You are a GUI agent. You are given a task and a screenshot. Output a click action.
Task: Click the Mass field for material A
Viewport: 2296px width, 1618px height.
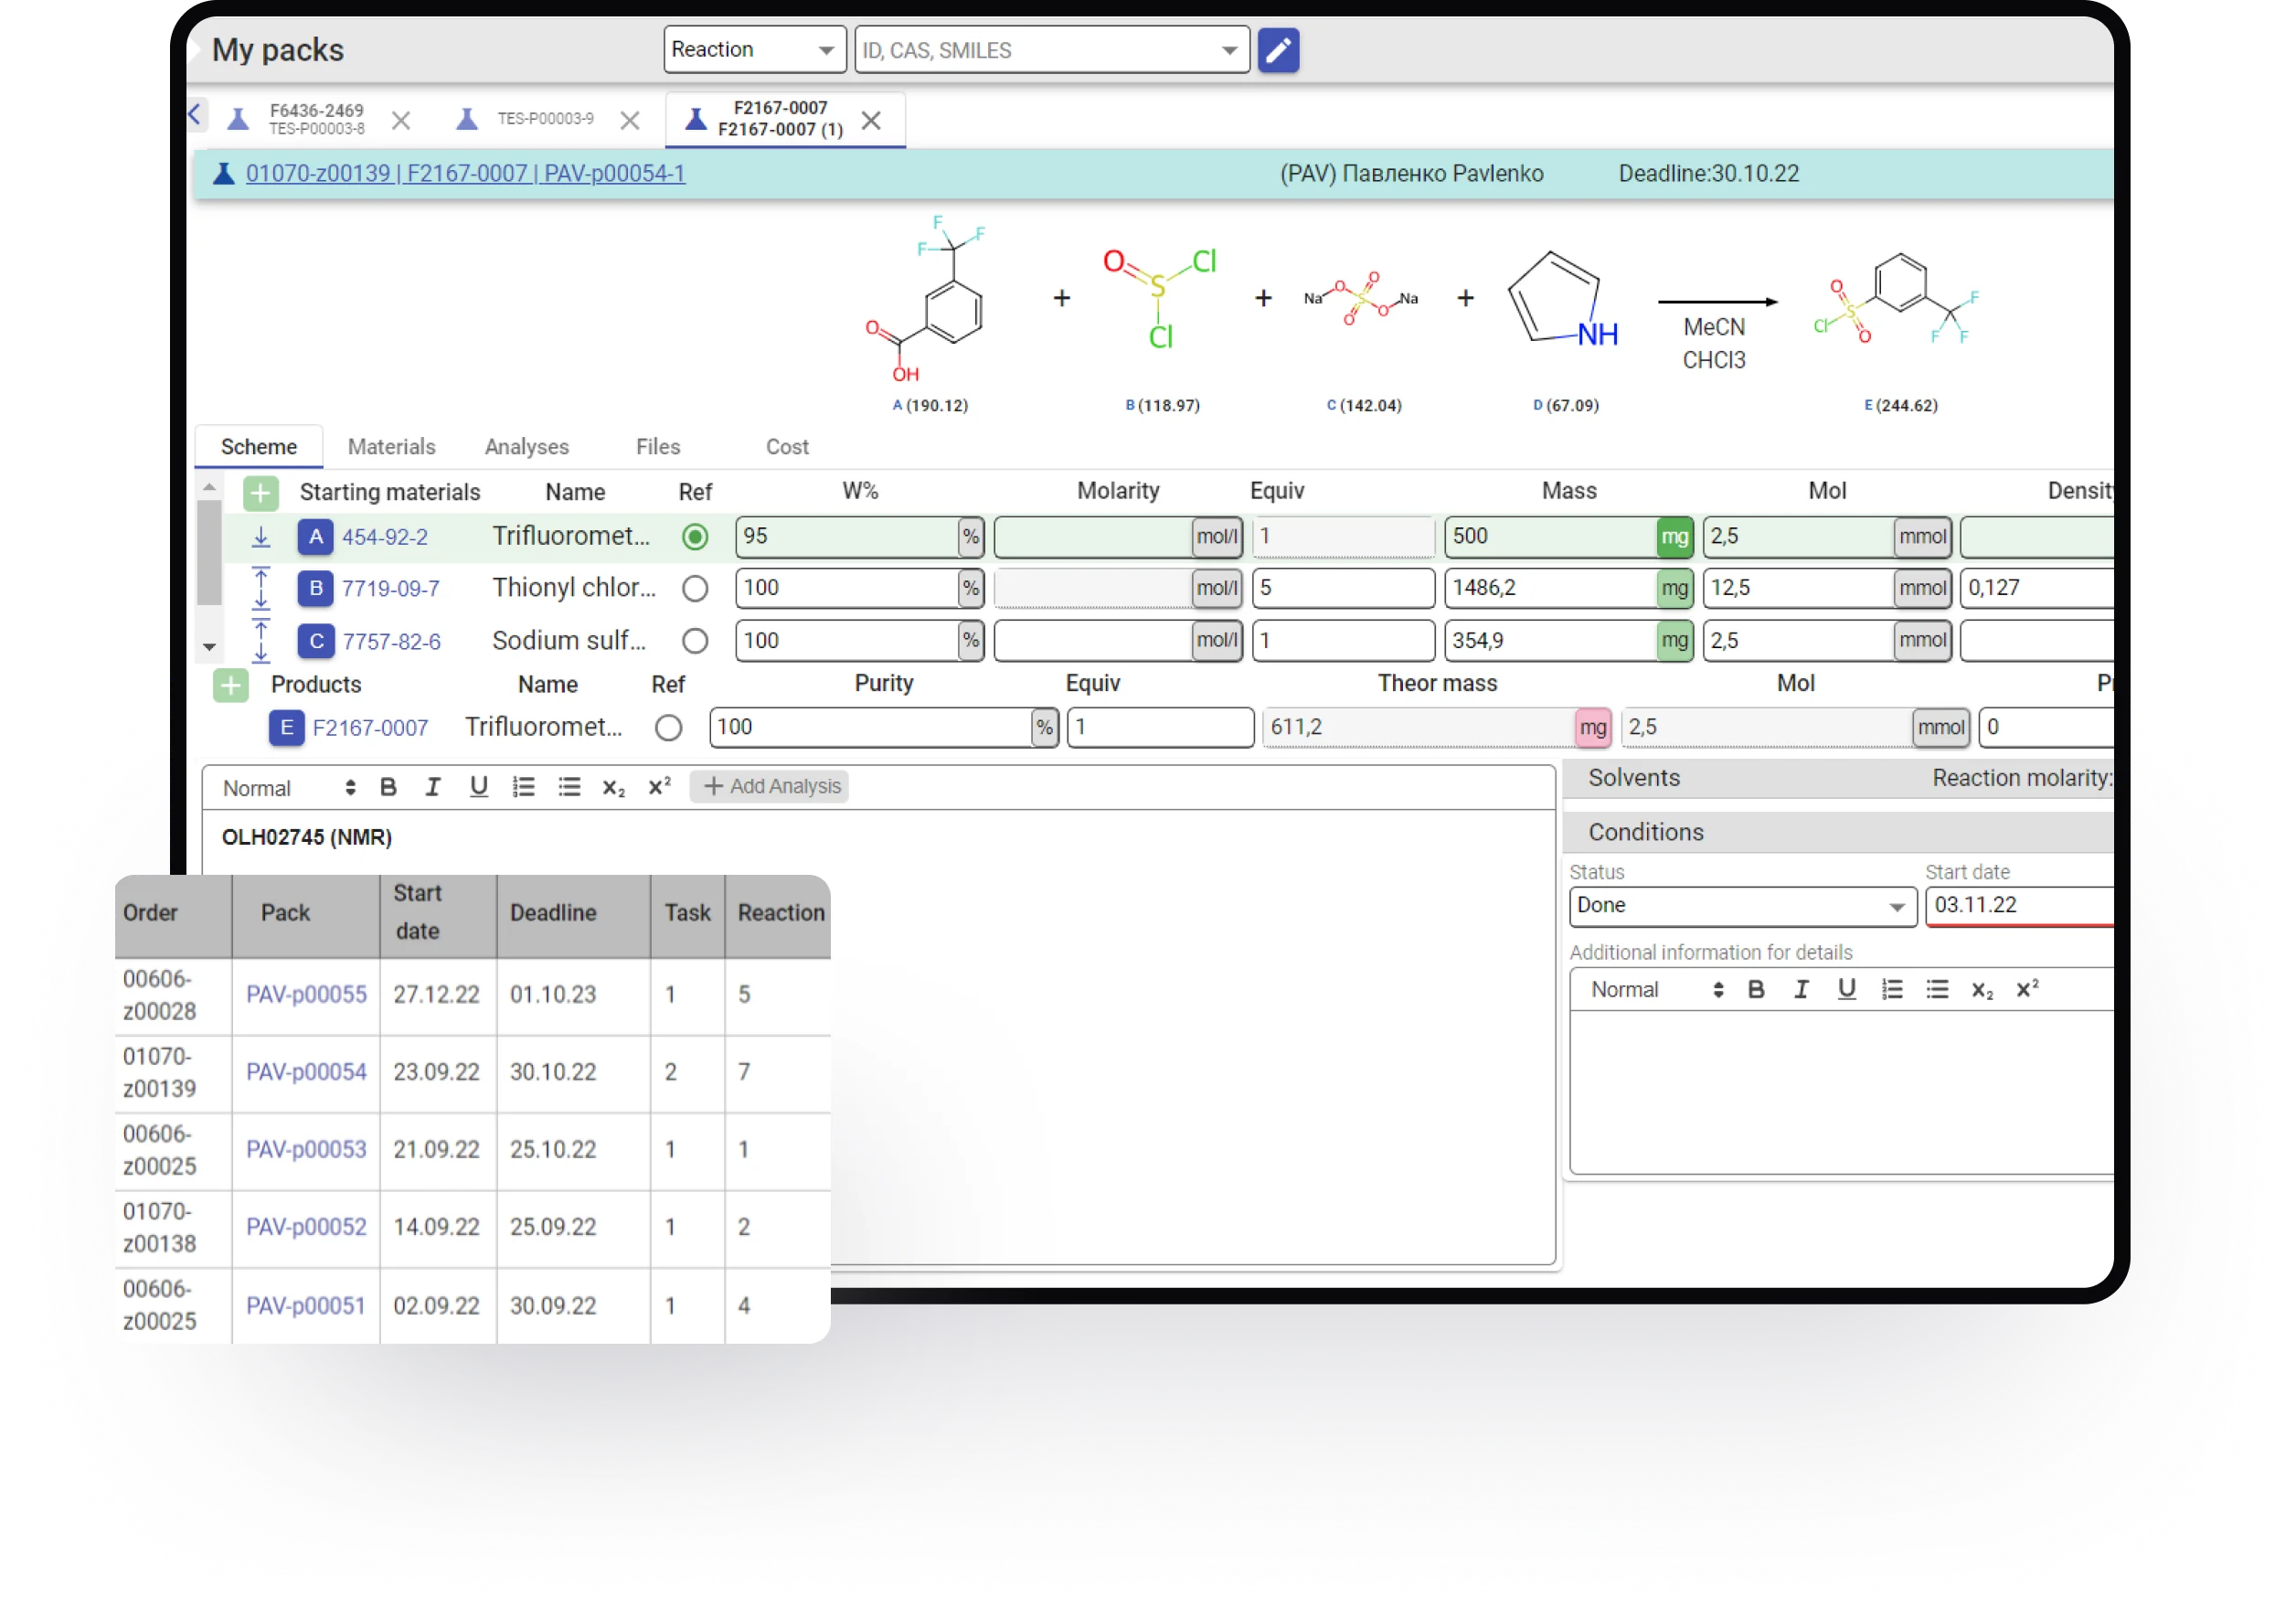(x=1550, y=537)
